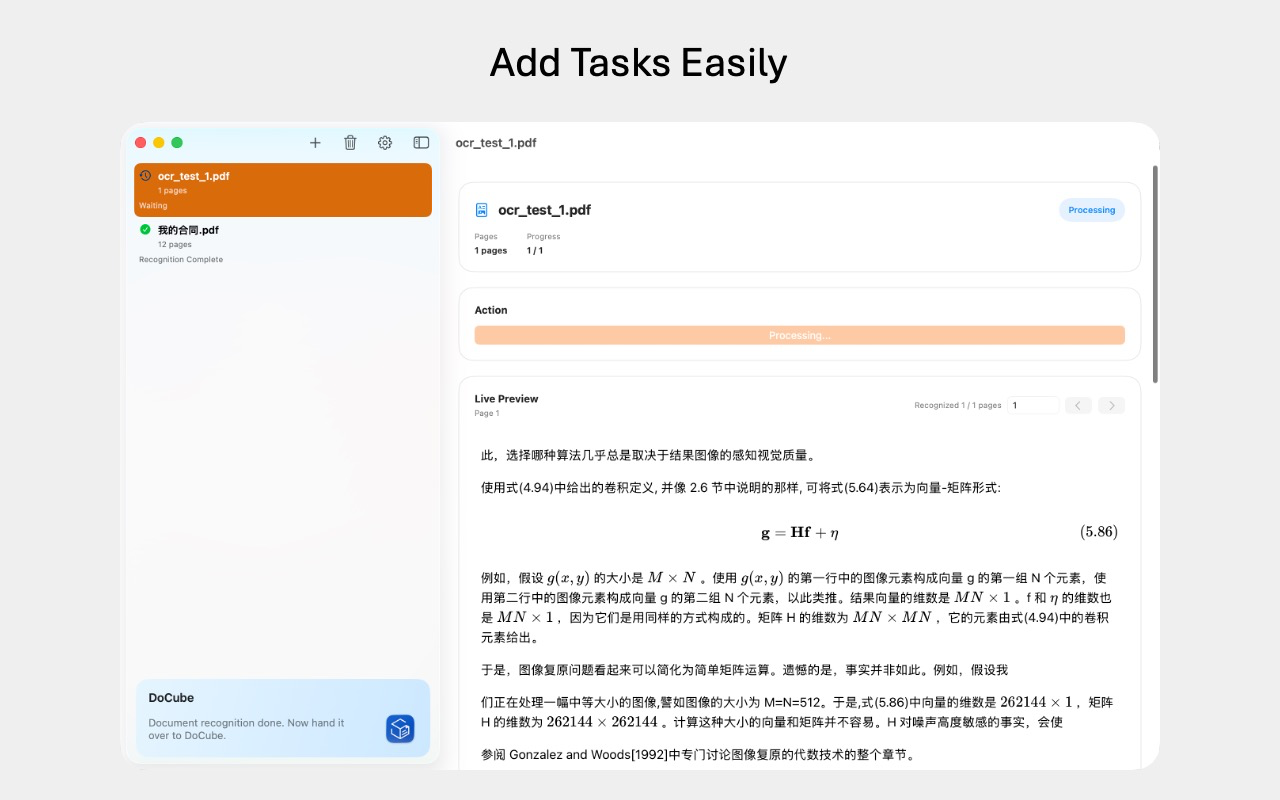Click the green zoom window button
Image resolution: width=1280 pixels, height=800 pixels.
click(177, 143)
